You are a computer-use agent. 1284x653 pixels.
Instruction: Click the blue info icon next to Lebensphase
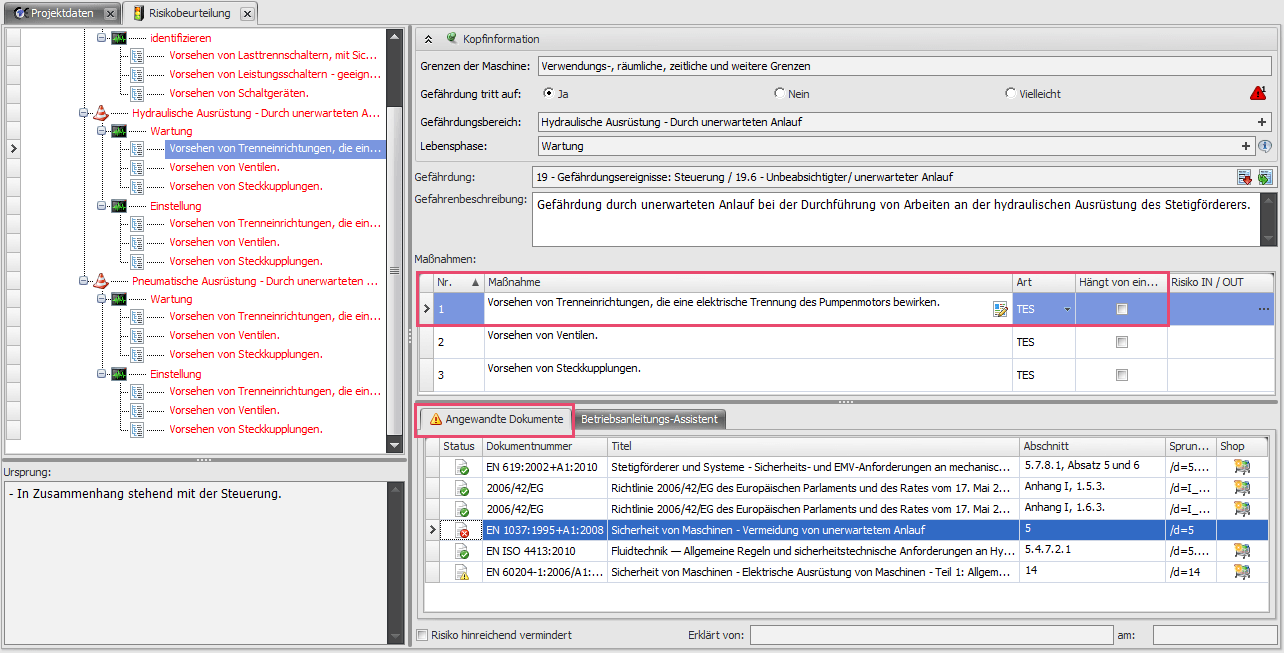pyautogui.click(x=1265, y=146)
